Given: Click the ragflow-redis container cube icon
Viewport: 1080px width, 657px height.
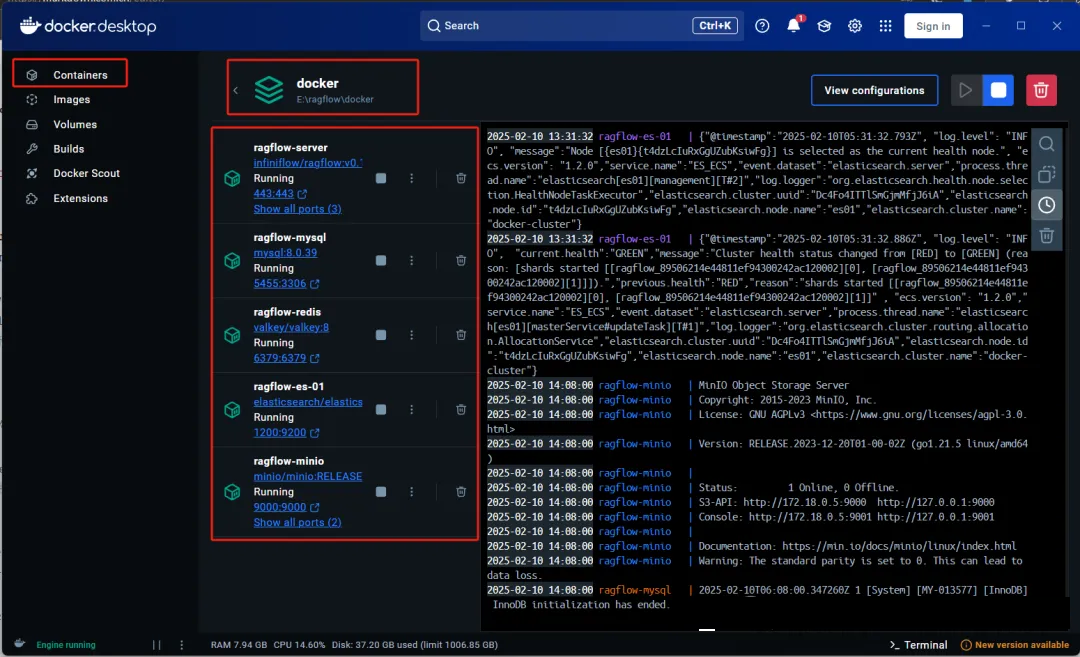Looking at the screenshot, I should (x=232, y=335).
